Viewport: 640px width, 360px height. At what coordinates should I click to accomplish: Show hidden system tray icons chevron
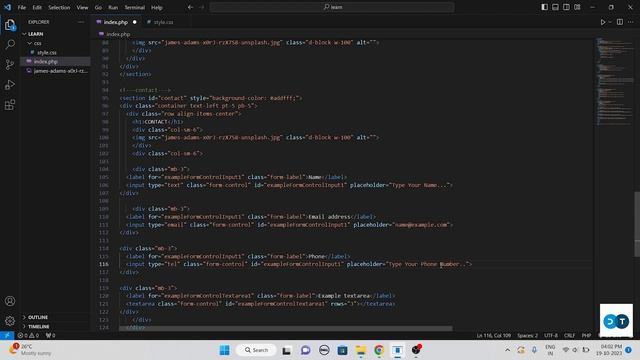pyautogui.click(x=507, y=350)
